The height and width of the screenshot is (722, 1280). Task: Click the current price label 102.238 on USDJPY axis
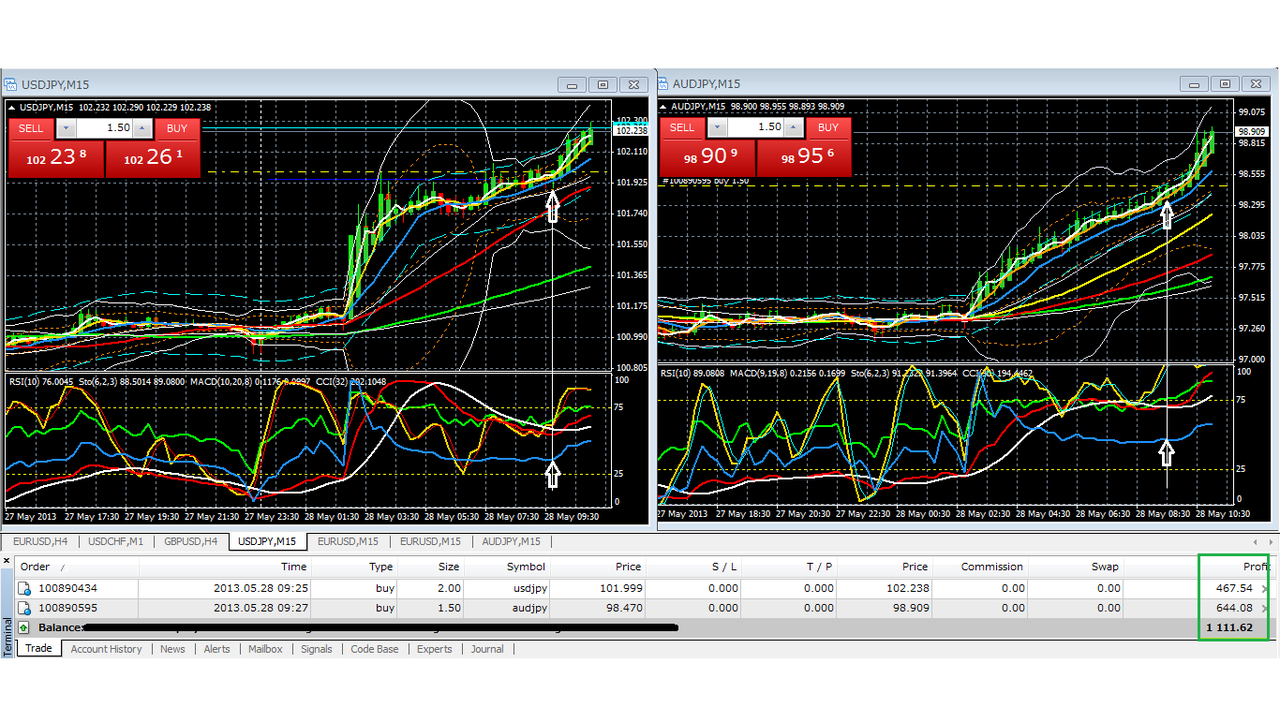point(632,131)
